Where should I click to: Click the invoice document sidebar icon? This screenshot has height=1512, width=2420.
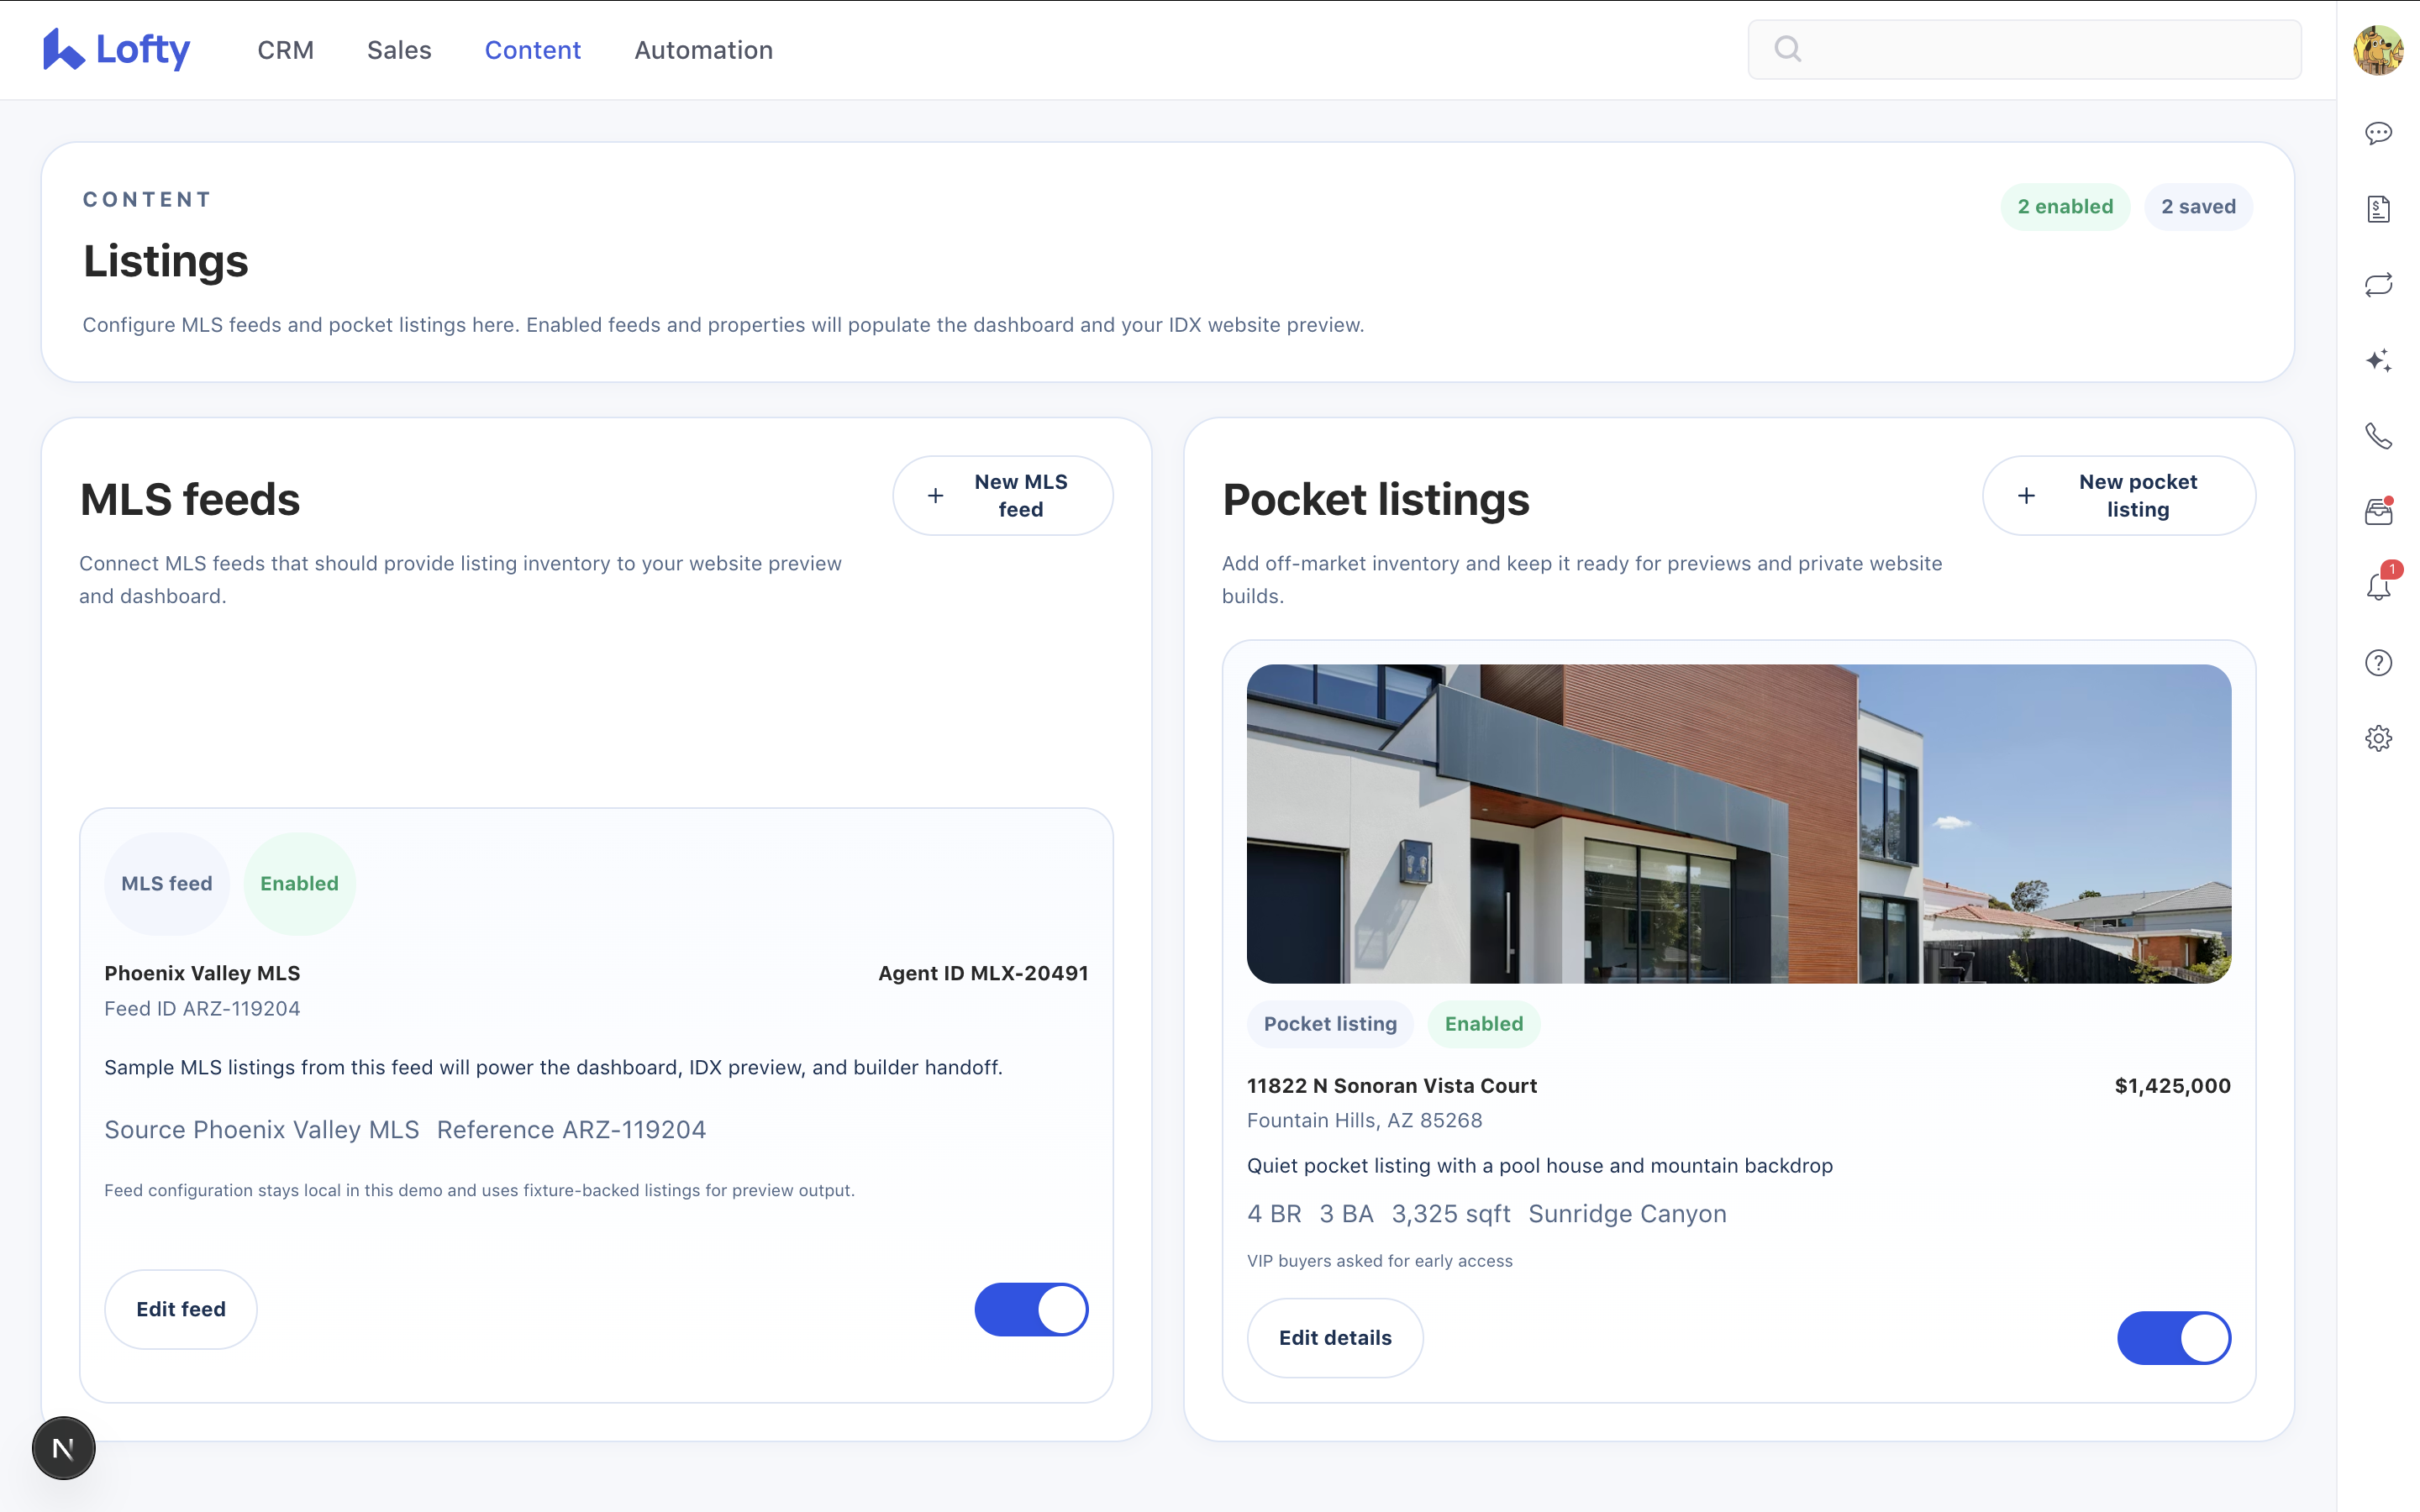click(x=2378, y=209)
